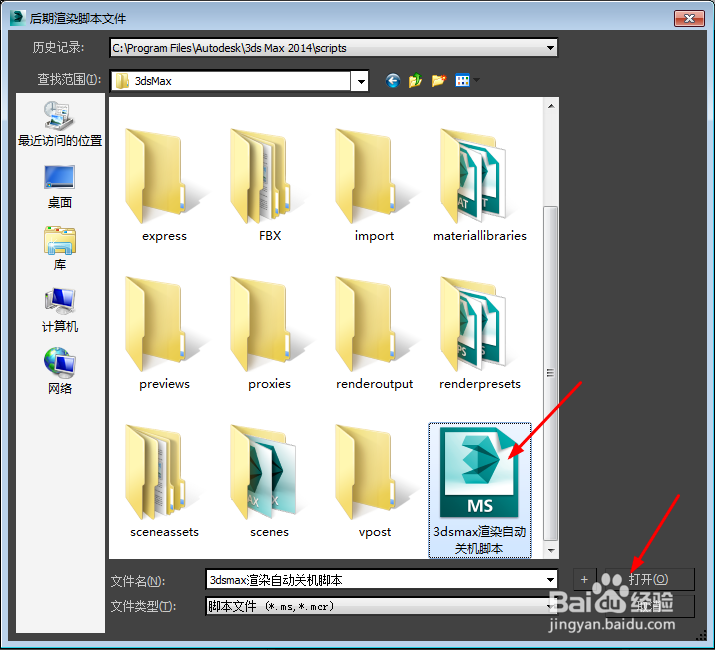Open the file type (文件类型) combo box
The height and width of the screenshot is (650, 715).
pyautogui.click(x=381, y=606)
